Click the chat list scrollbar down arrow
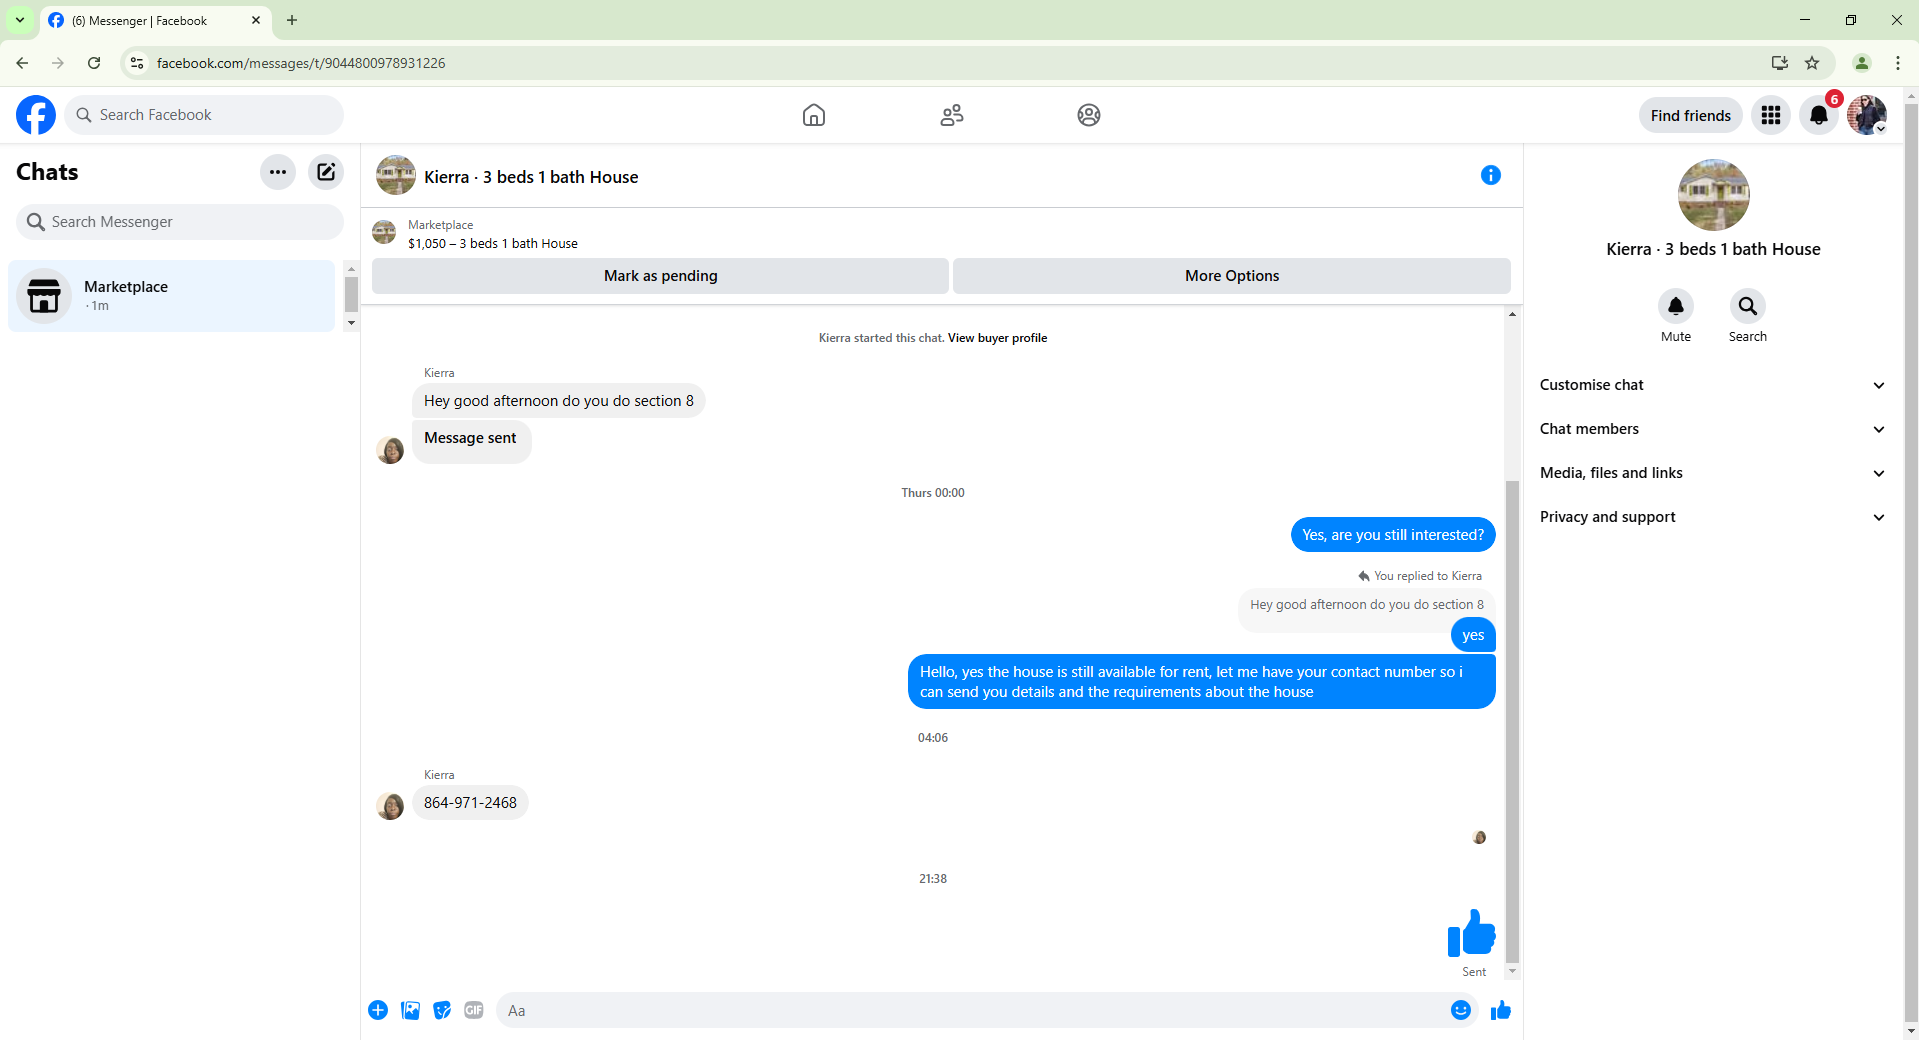Image resolution: width=1919 pixels, height=1040 pixels. pos(351,323)
